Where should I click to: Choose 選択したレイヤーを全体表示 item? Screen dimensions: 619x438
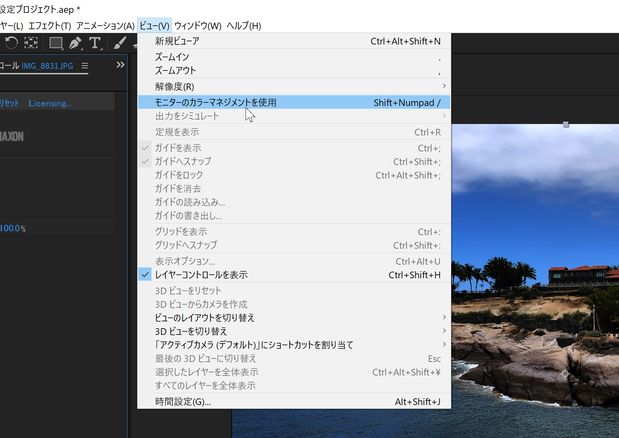point(294,372)
